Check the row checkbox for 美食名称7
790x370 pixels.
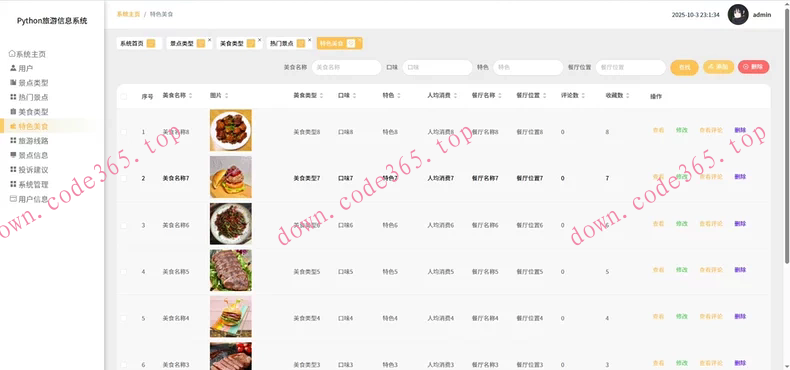click(124, 178)
